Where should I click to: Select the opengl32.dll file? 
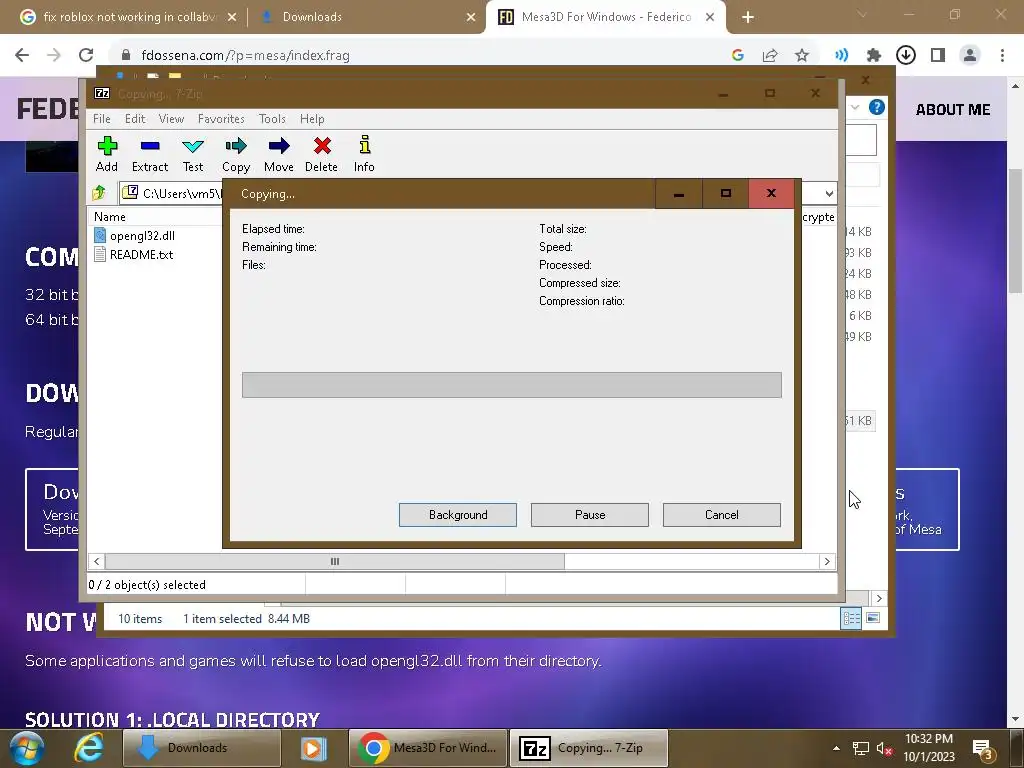135,236
